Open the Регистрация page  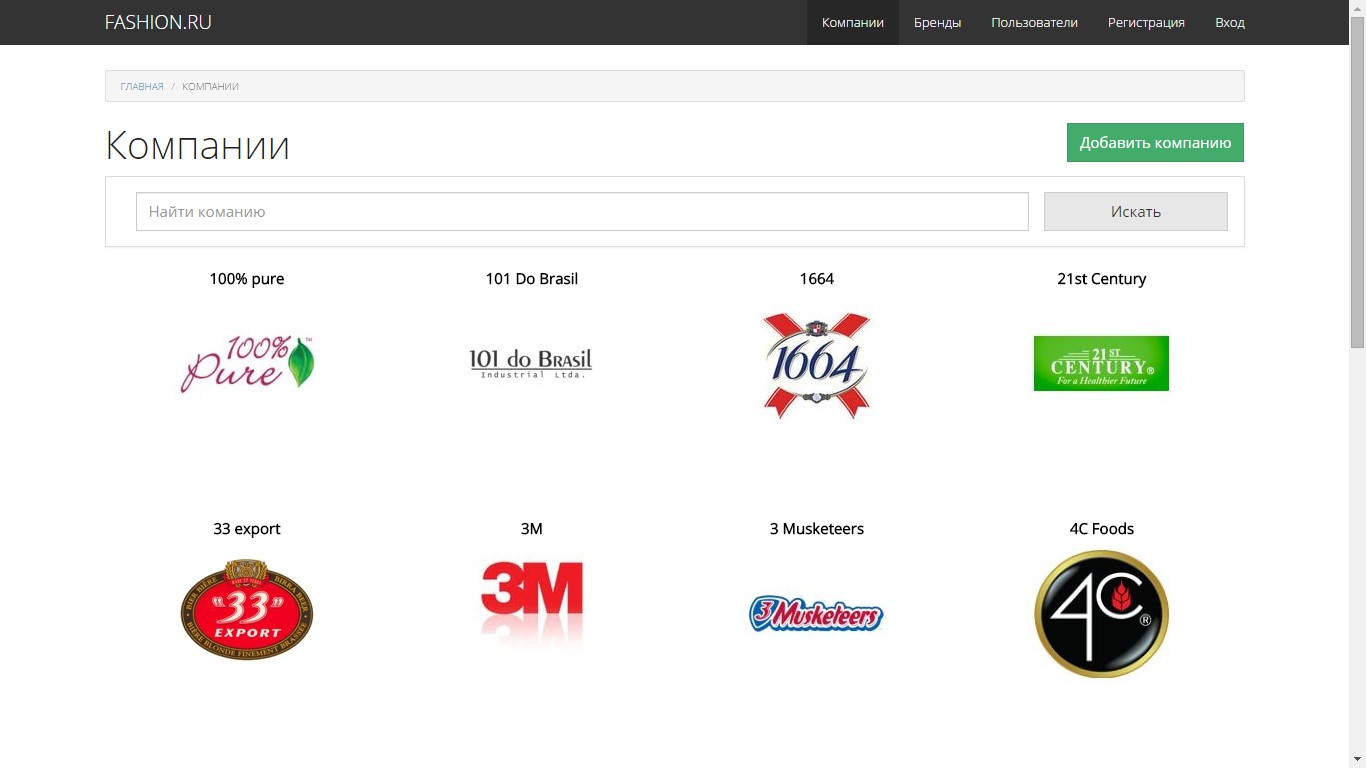[1146, 22]
